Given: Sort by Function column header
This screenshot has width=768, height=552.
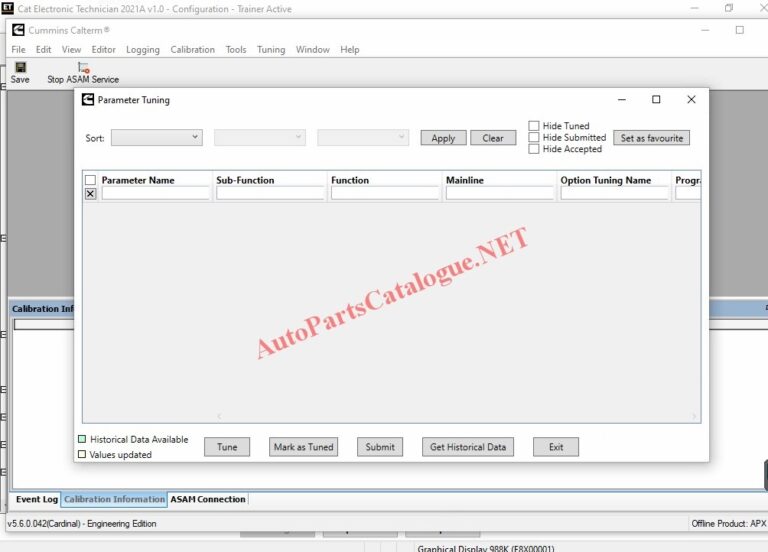Looking at the screenshot, I should tap(350, 180).
